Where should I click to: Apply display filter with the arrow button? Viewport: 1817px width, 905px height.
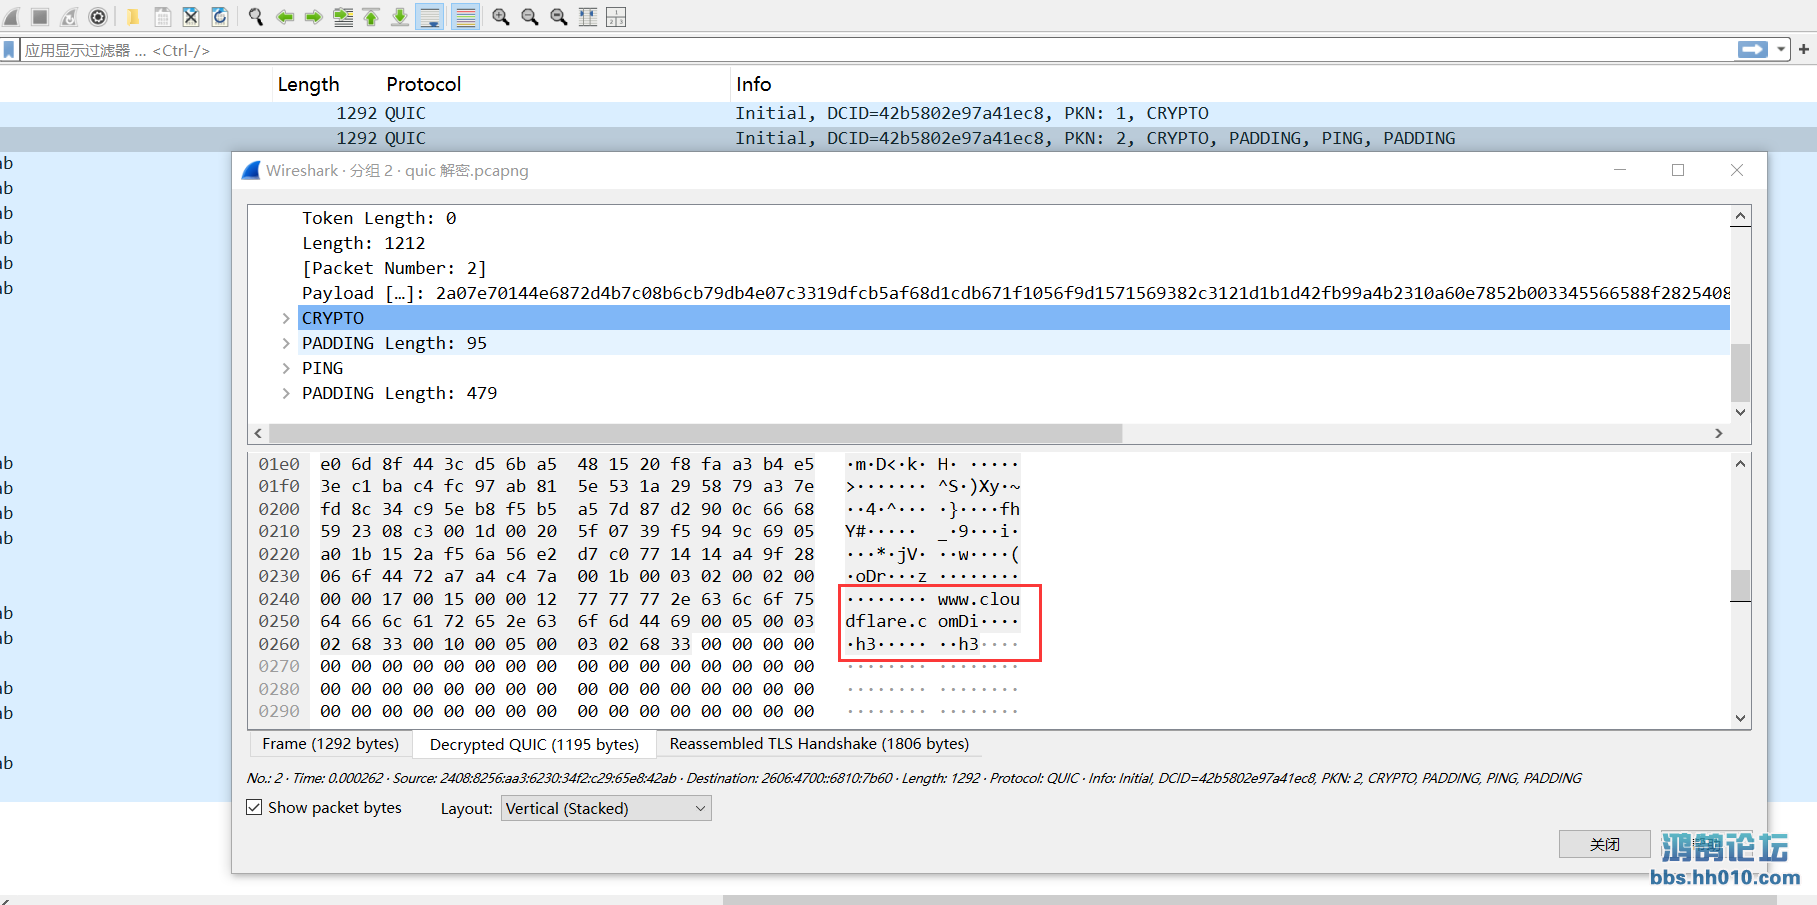click(x=1753, y=50)
